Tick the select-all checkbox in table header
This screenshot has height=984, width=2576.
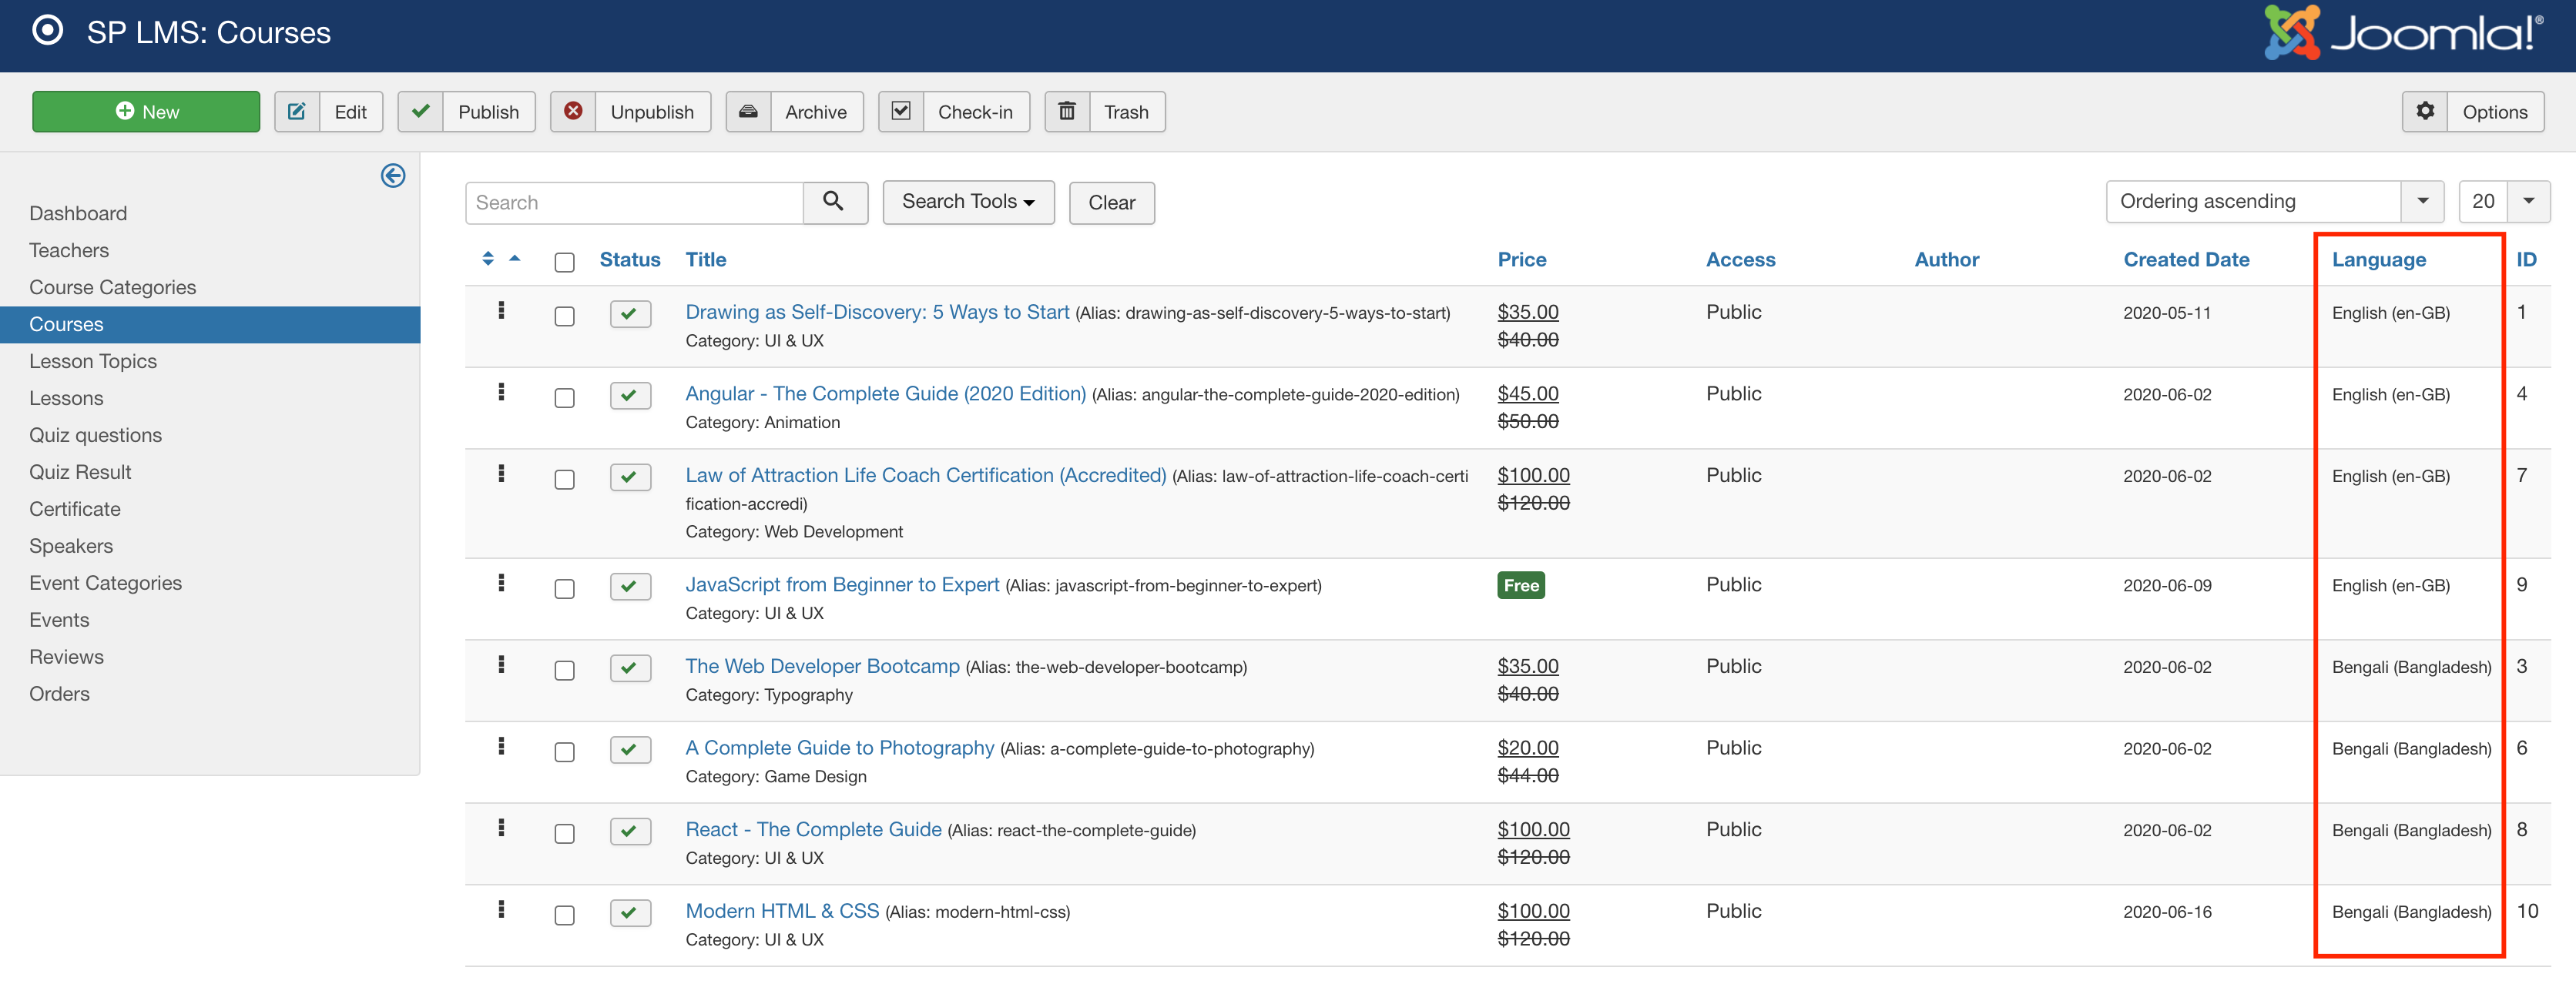point(564,262)
